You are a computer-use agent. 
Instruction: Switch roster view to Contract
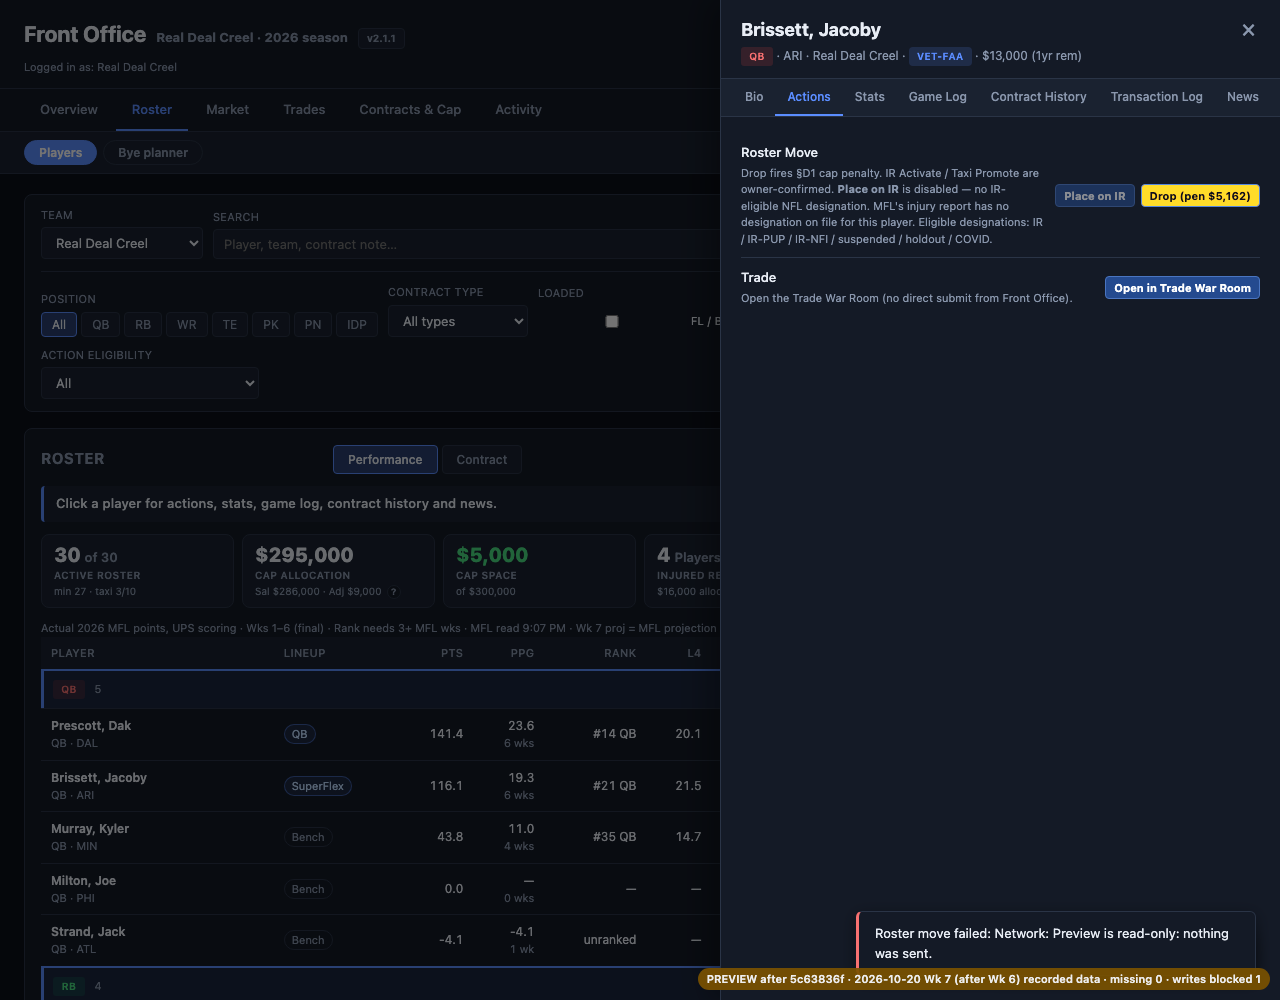482,459
